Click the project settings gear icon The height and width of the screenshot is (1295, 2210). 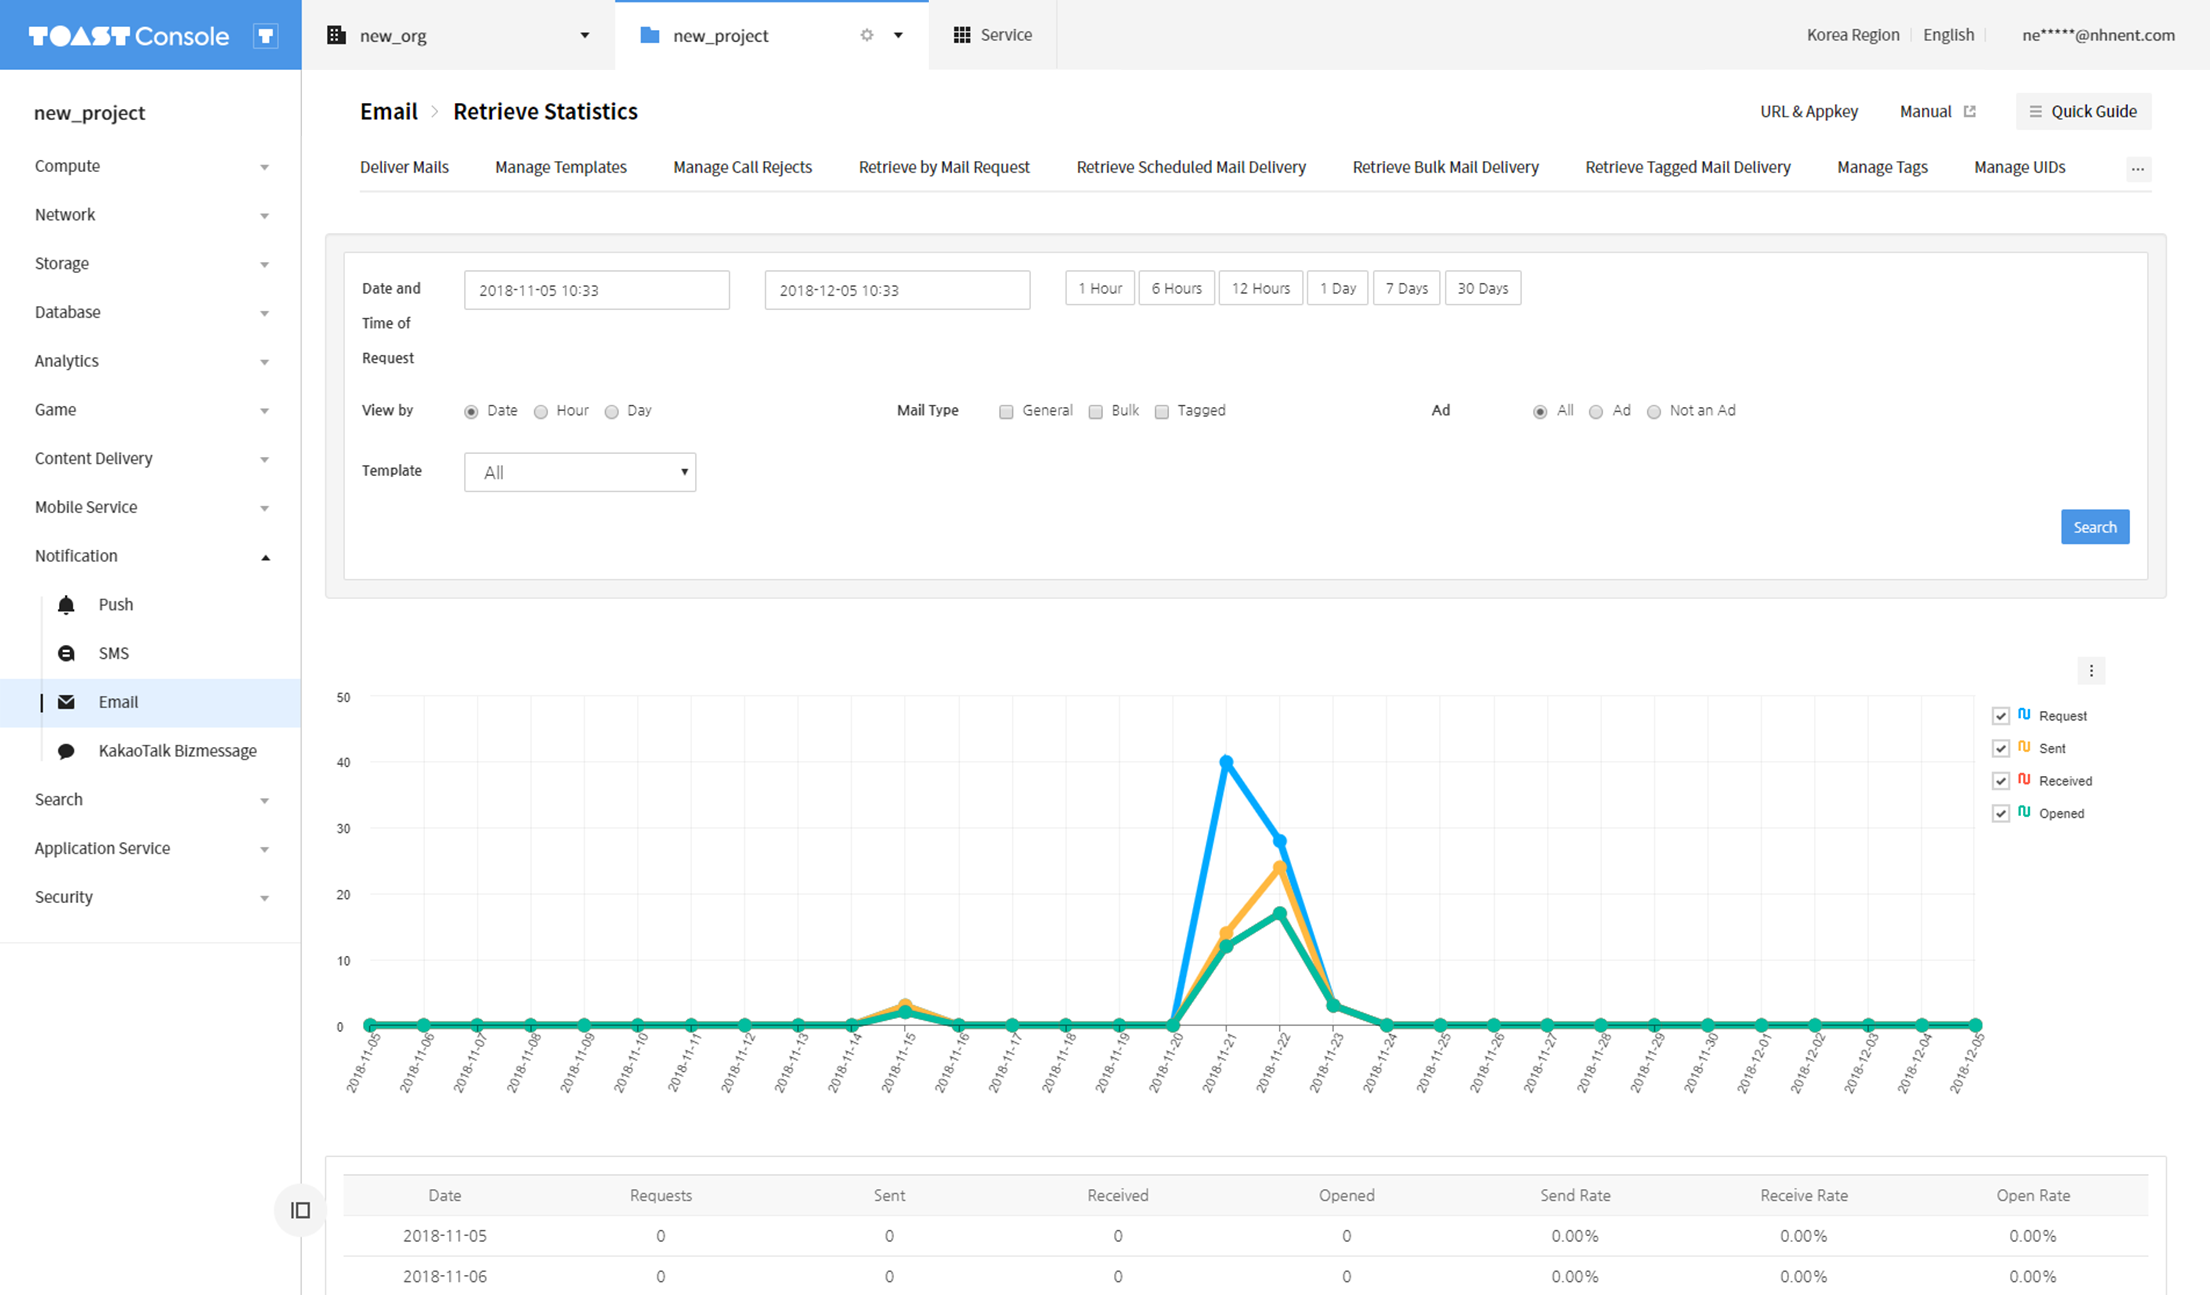point(867,35)
